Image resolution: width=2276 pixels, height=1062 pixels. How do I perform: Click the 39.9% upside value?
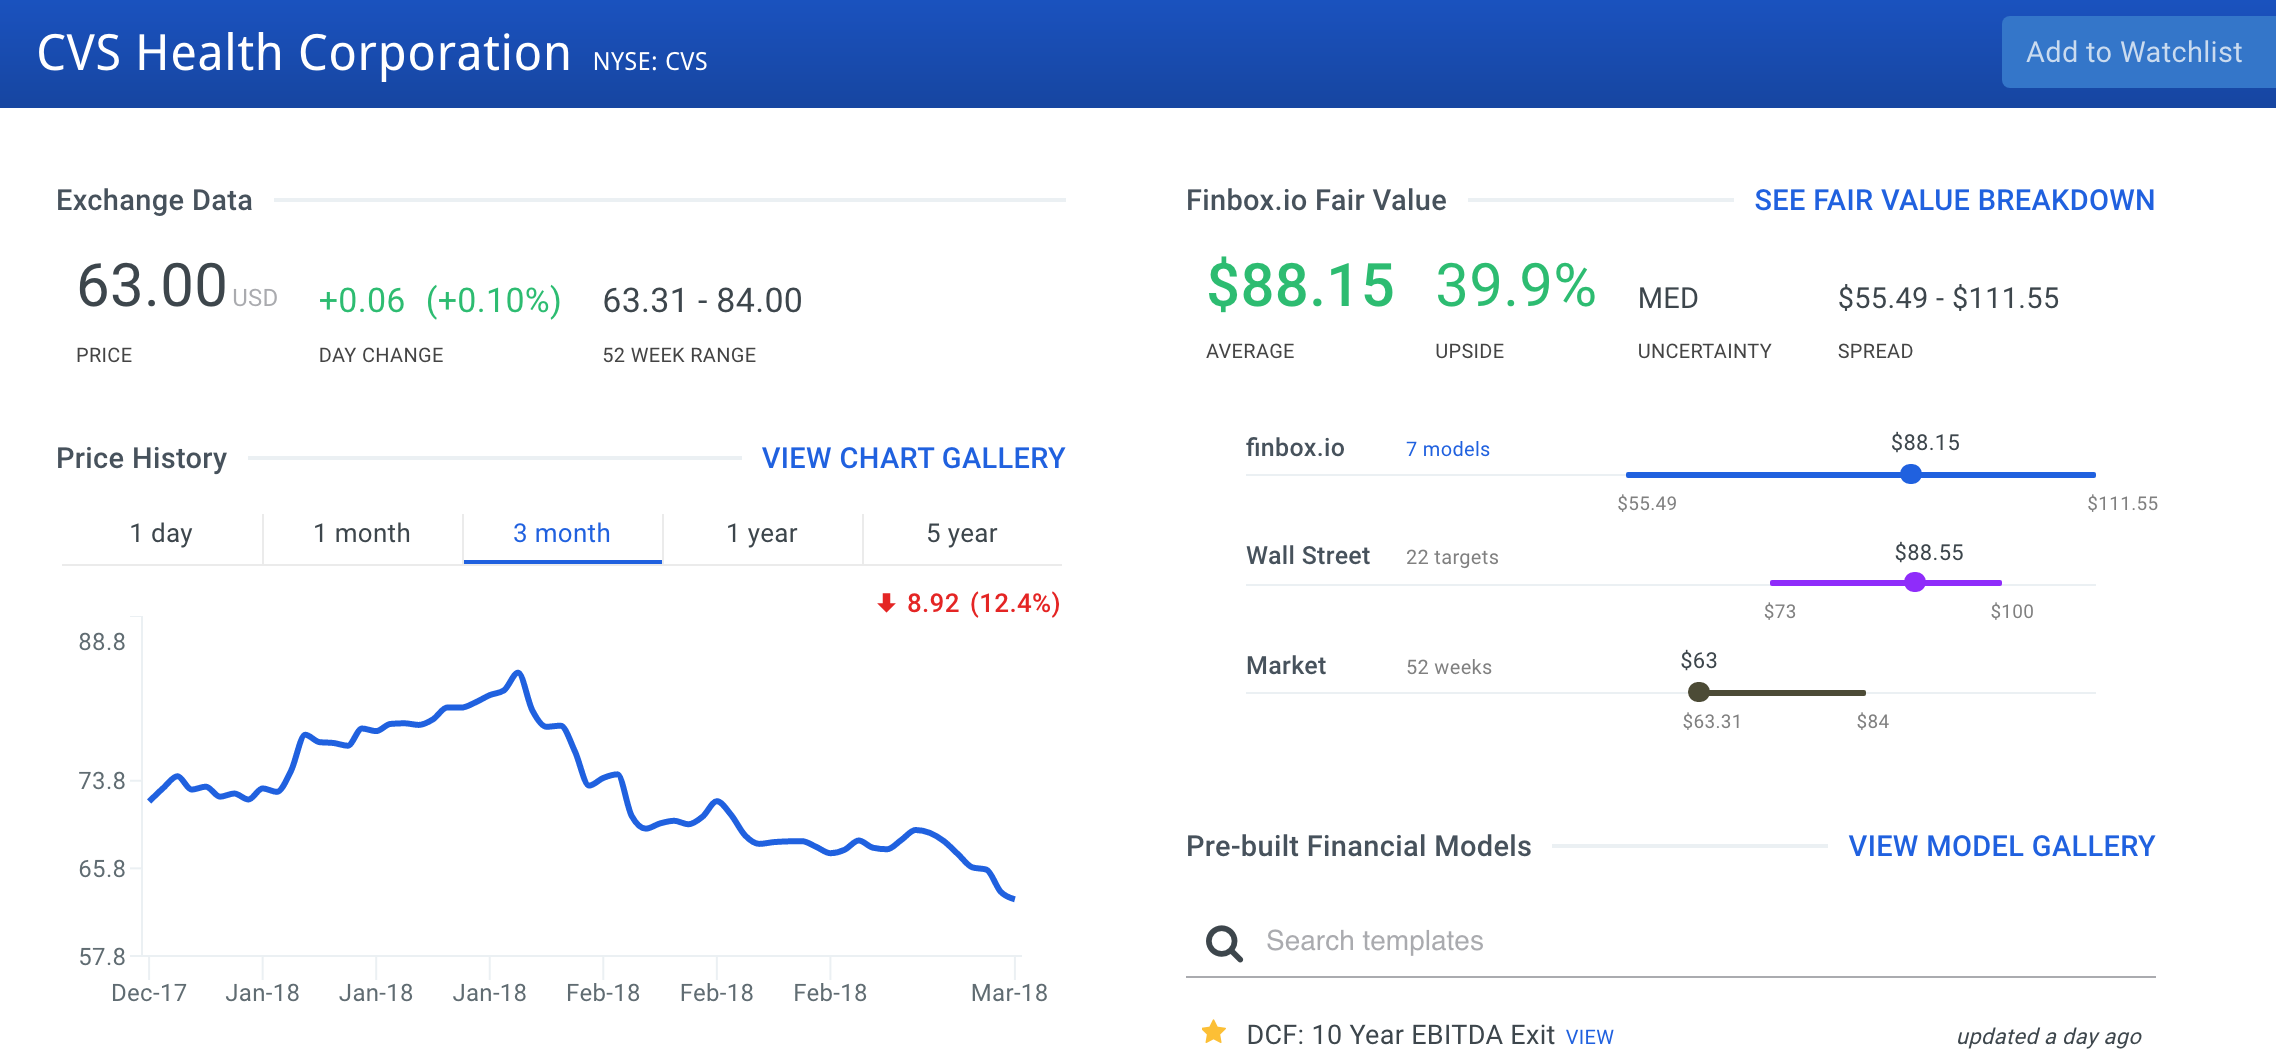pyautogui.click(x=1516, y=285)
